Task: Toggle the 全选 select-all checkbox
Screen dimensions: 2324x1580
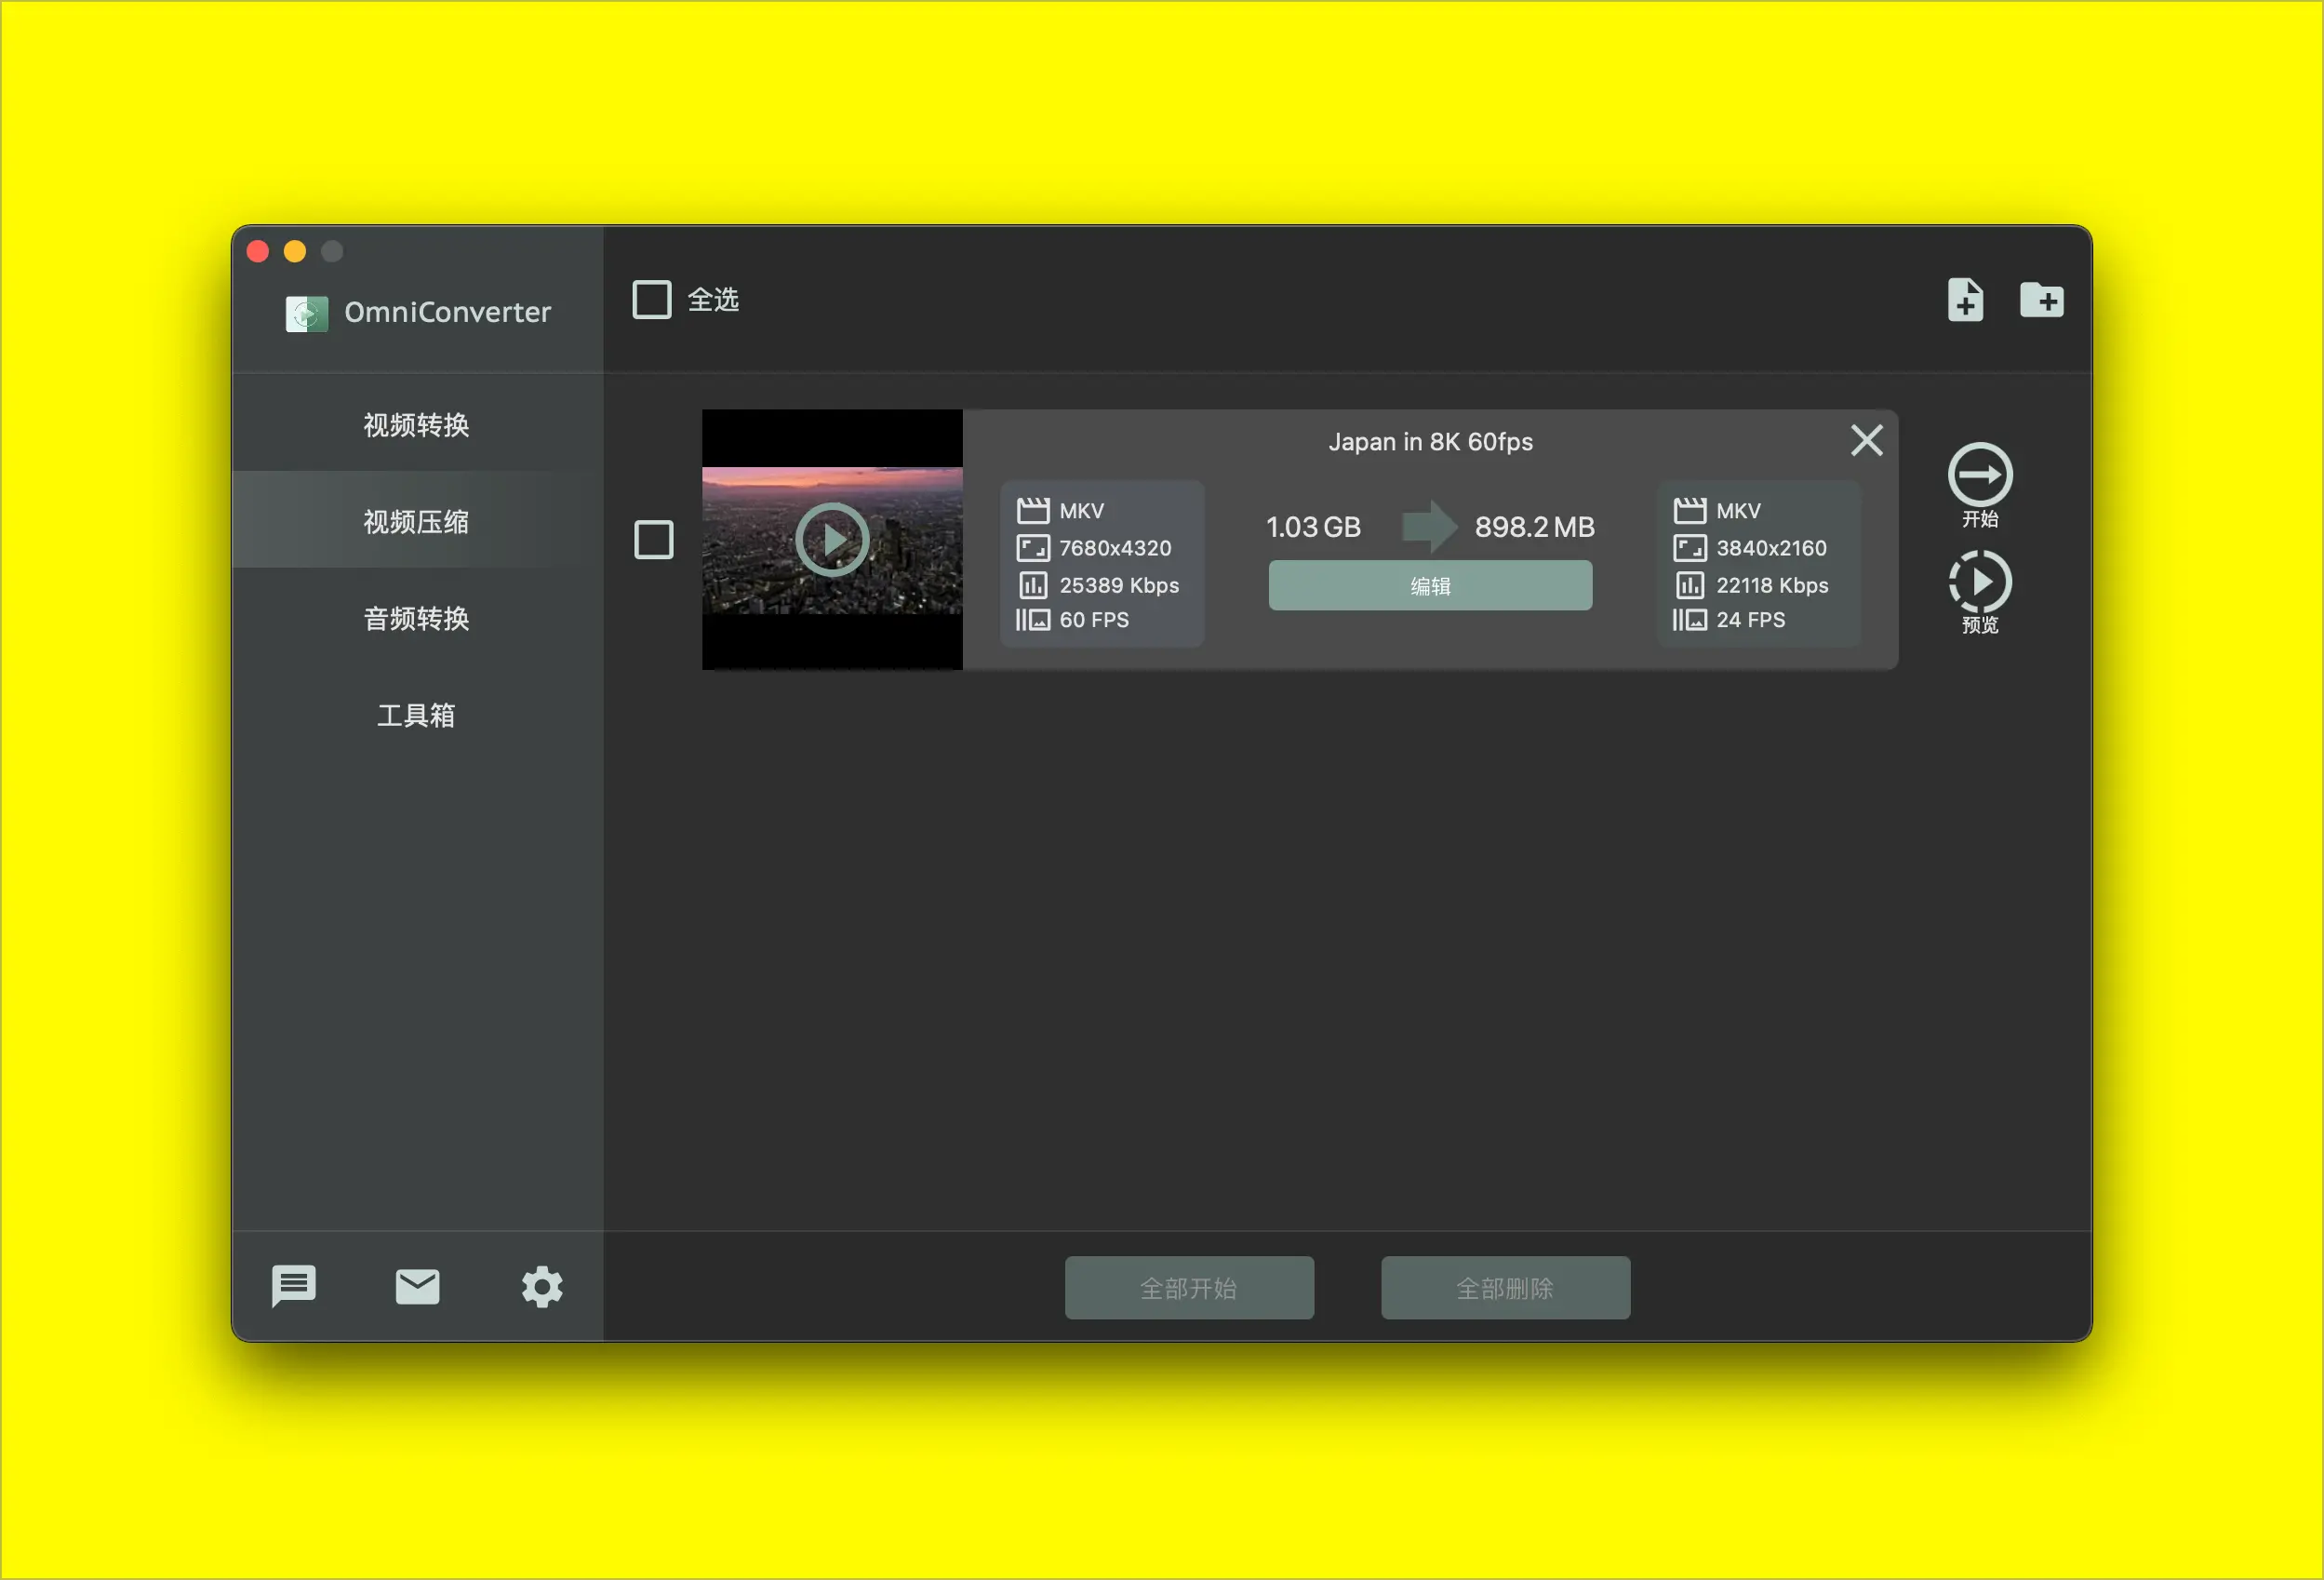Action: click(x=652, y=299)
